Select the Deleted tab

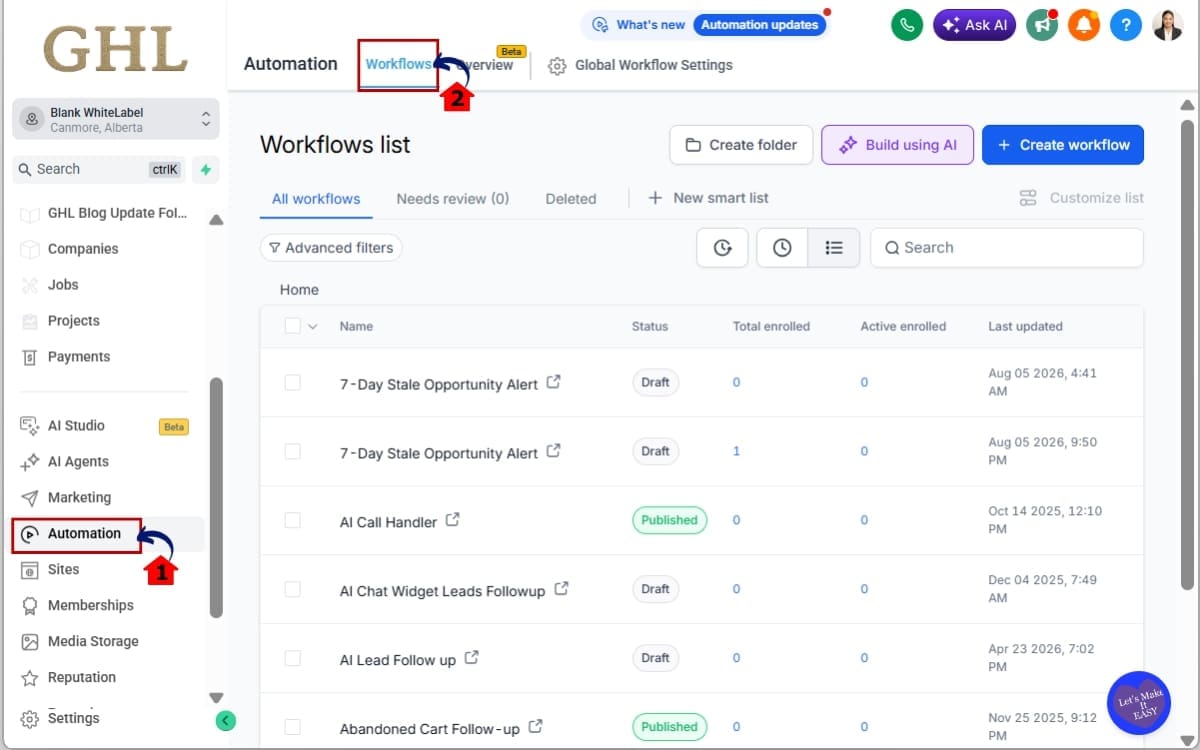click(x=571, y=199)
